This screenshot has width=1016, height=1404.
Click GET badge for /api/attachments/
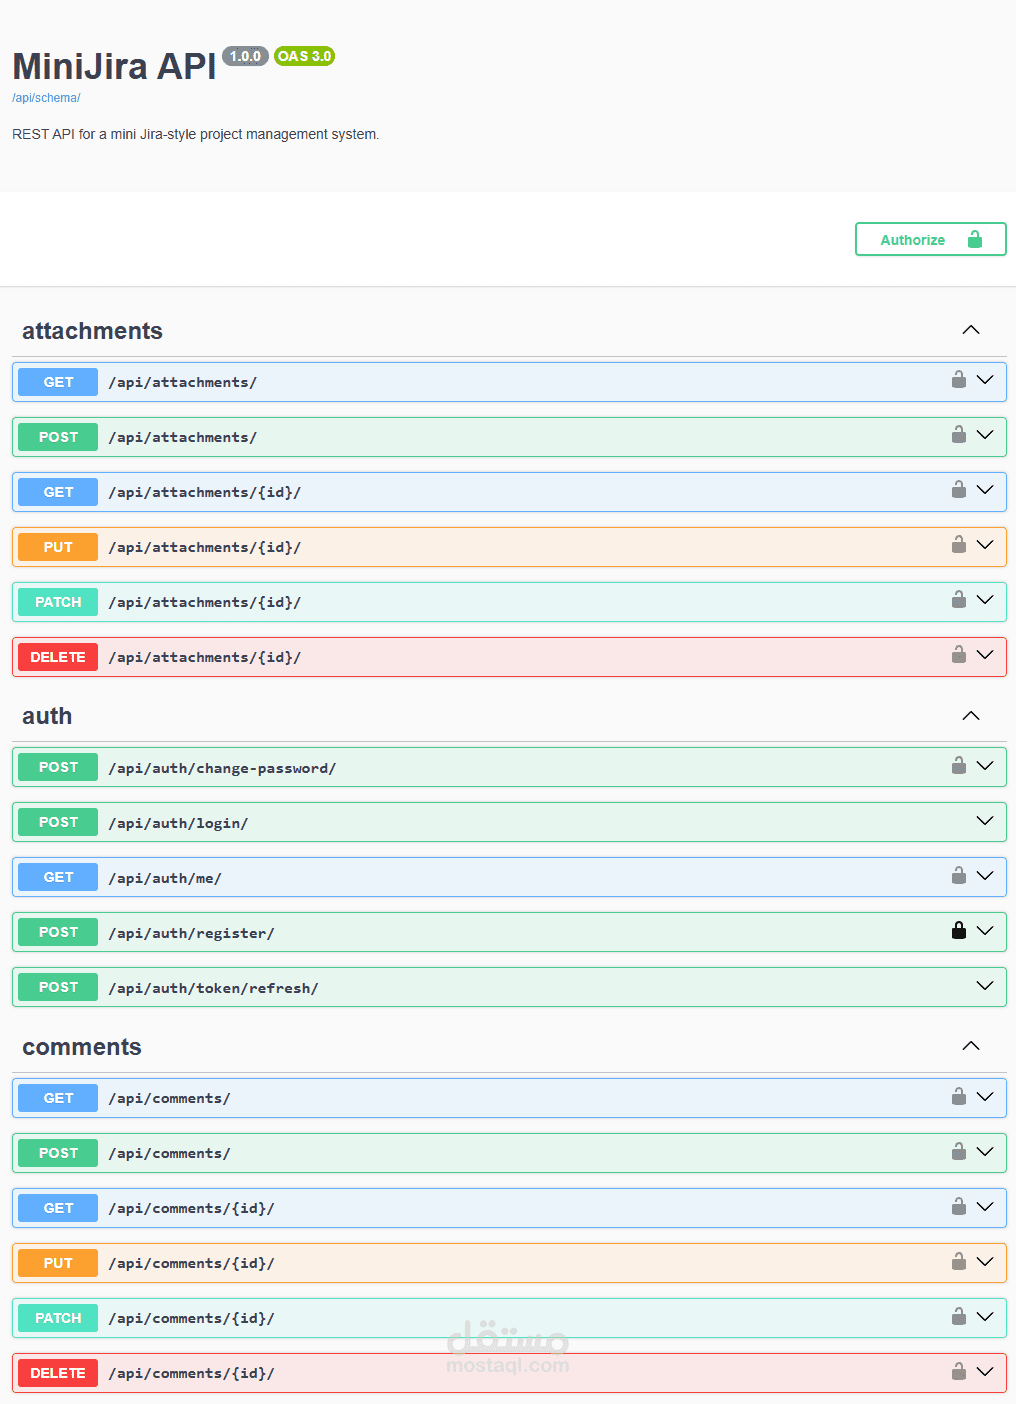point(58,382)
